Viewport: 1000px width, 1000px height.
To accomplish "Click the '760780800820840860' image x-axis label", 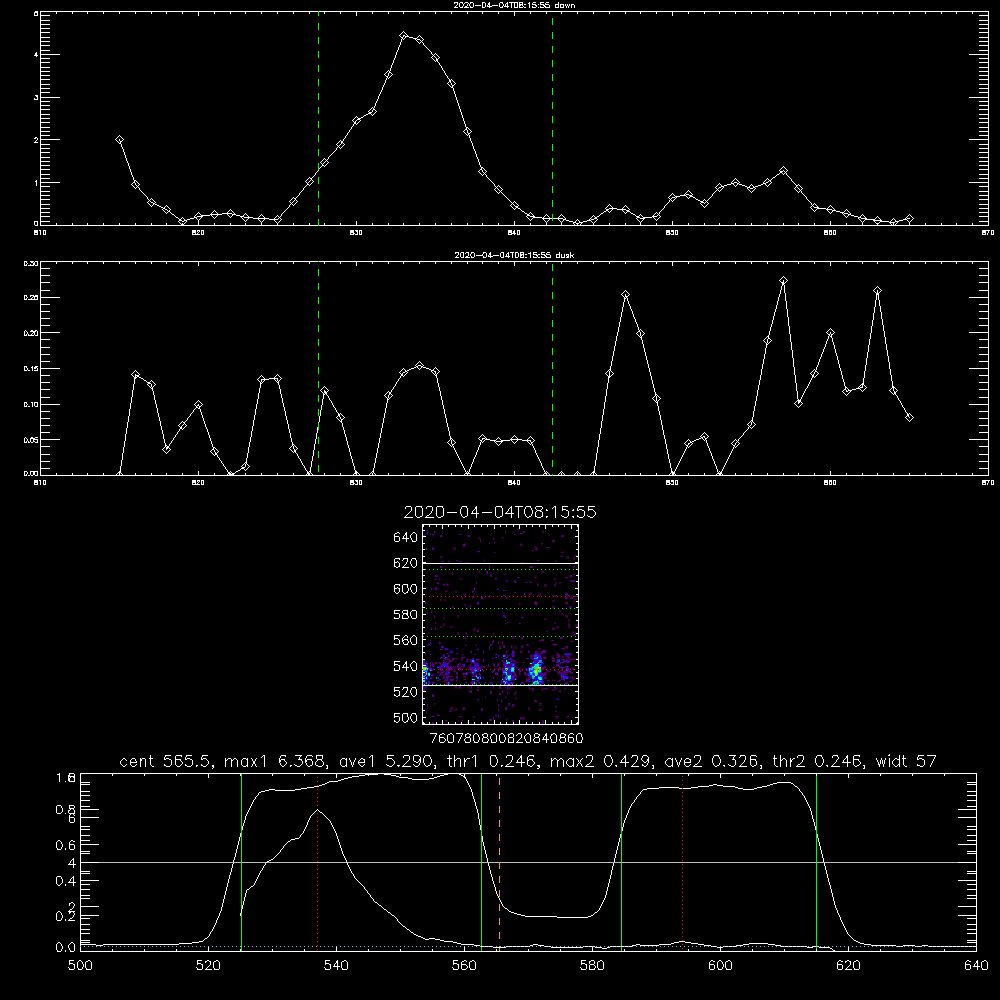I will 506,738.
